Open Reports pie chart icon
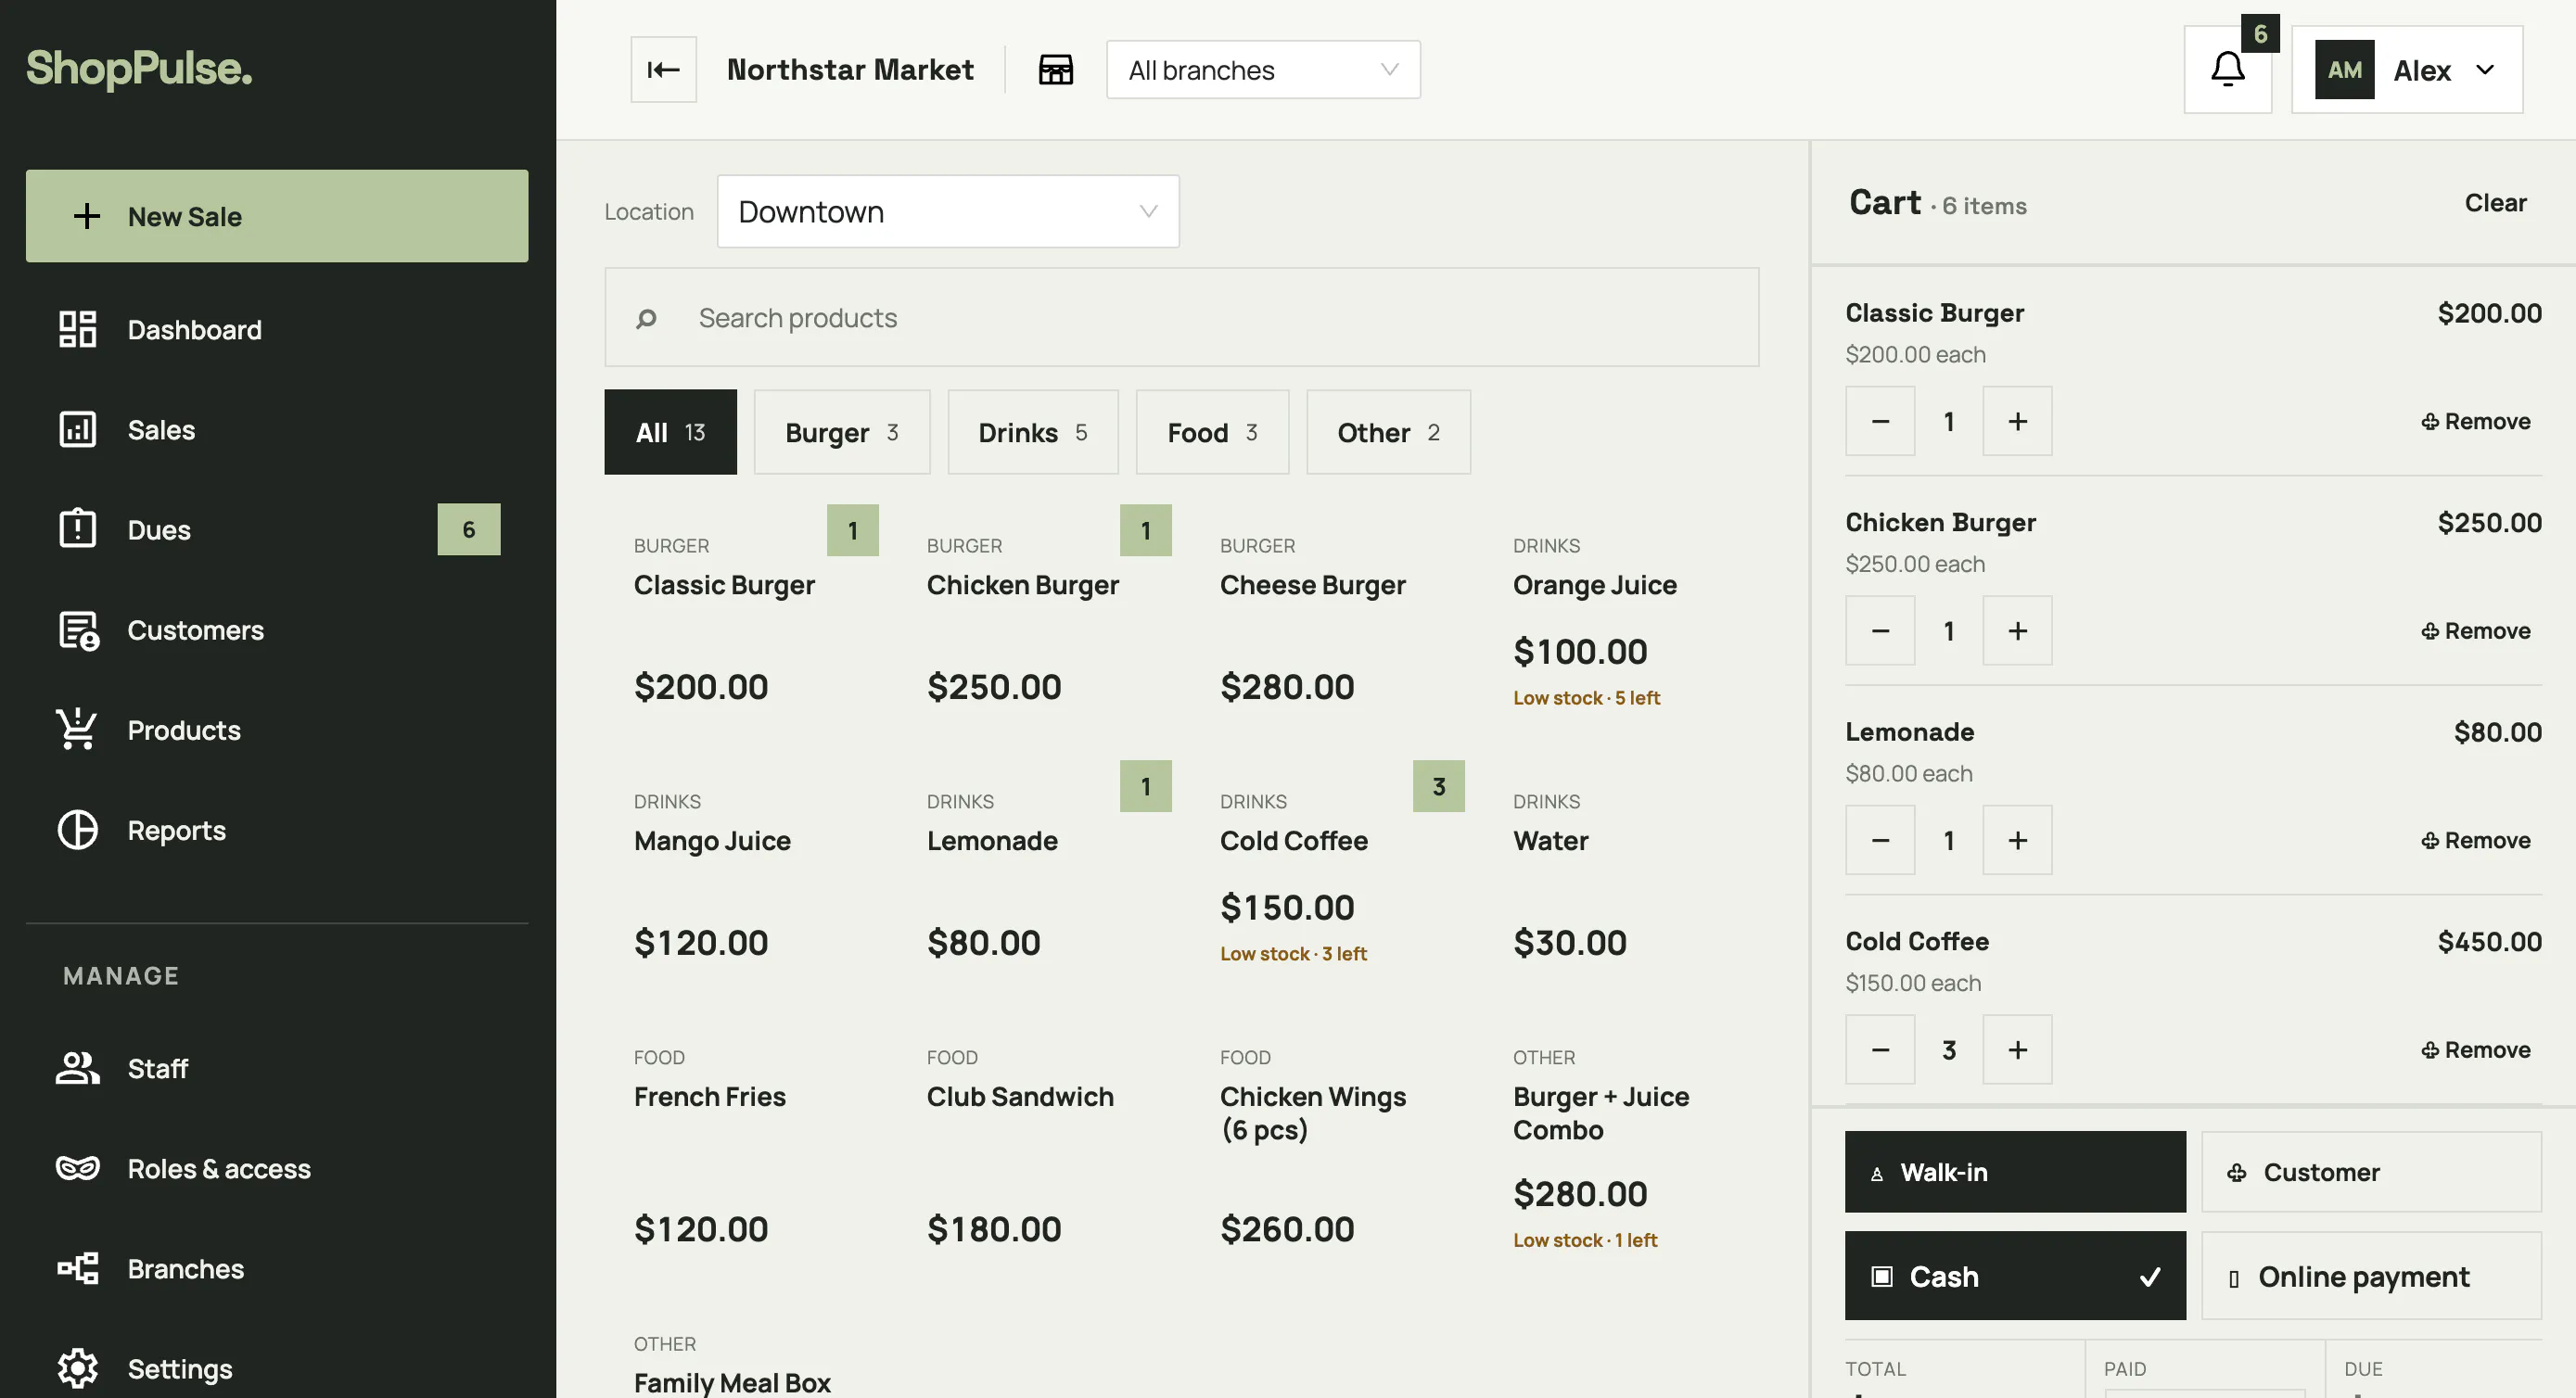2576x1398 pixels. tap(77, 829)
